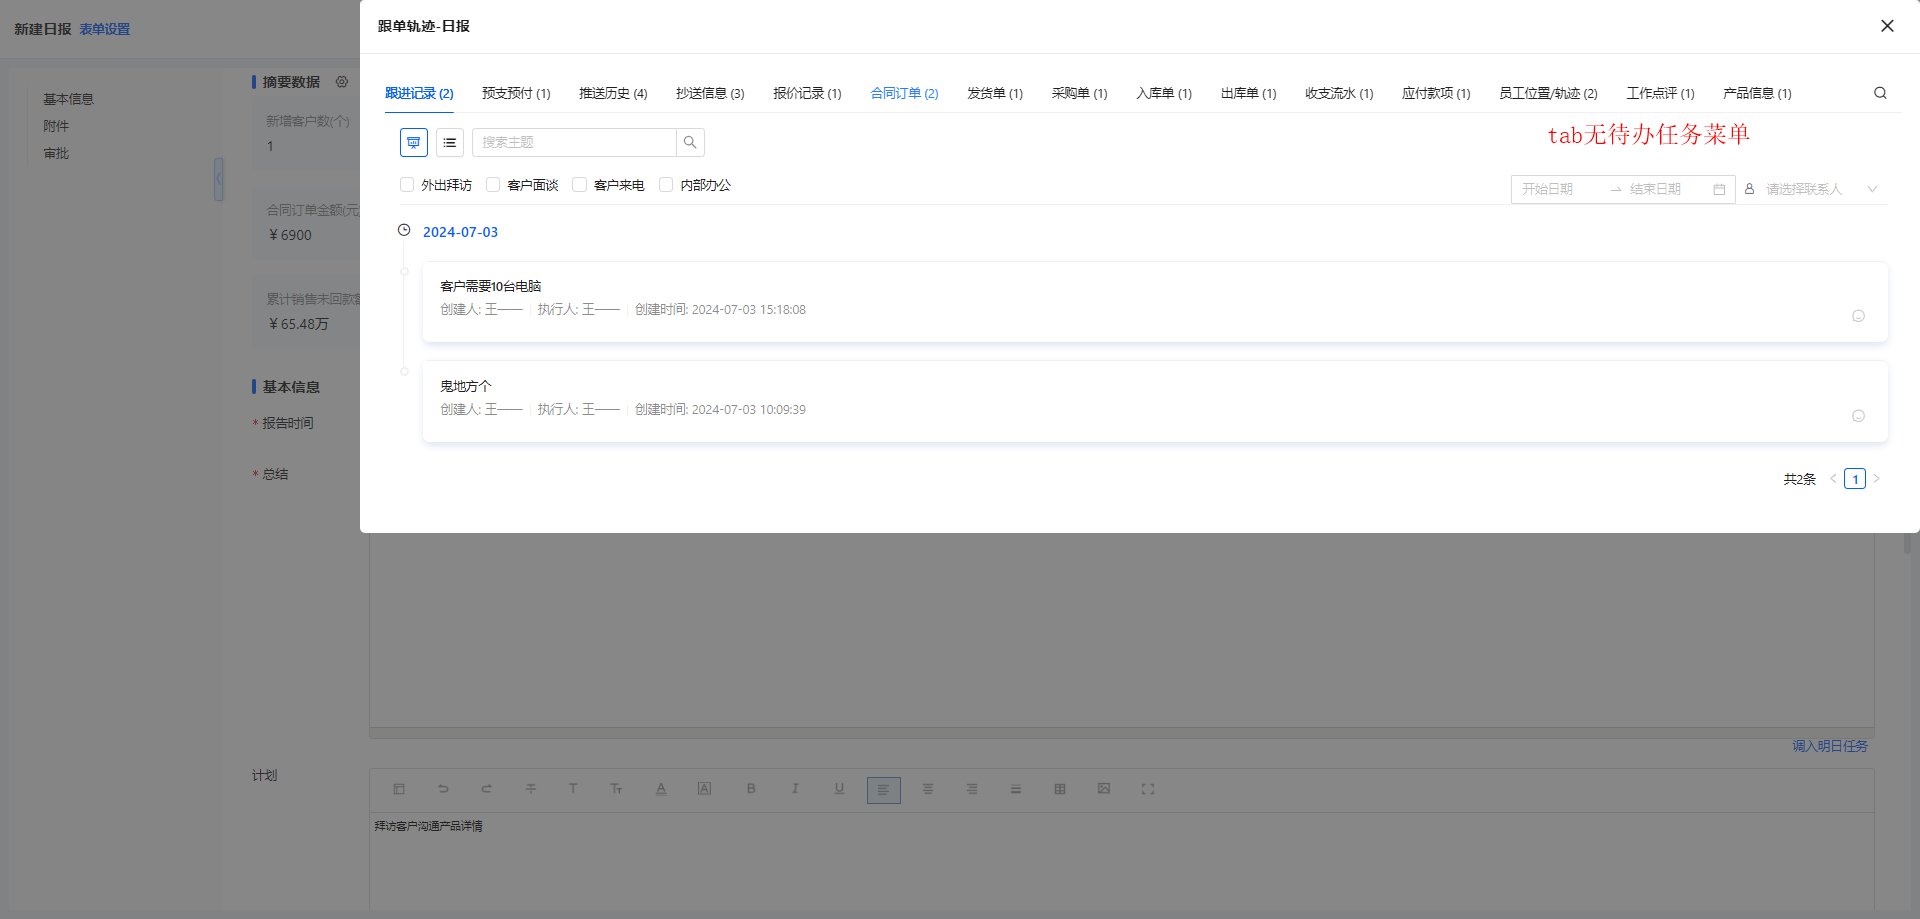Switch to 发货单 (1) tab
The height and width of the screenshot is (919, 1920).
(995, 94)
